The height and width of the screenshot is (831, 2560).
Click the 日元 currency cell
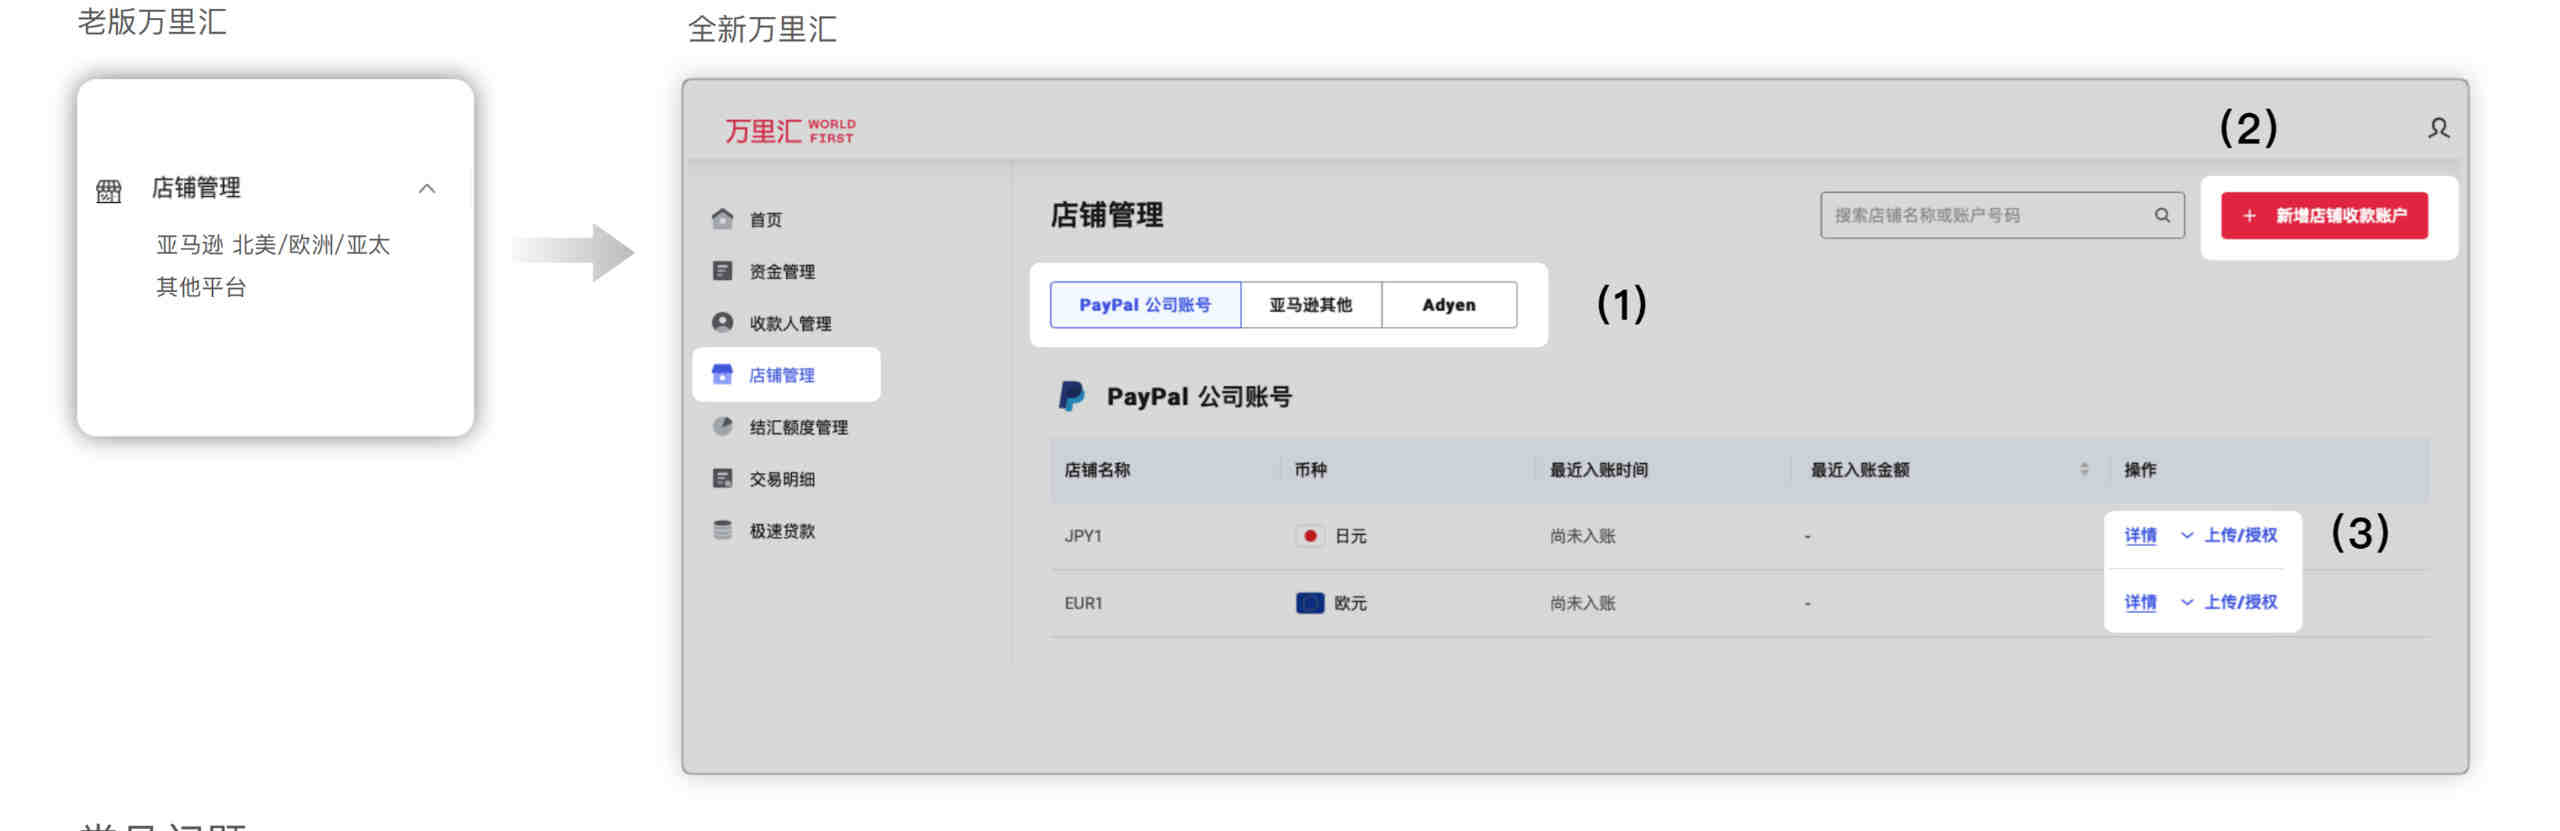(1351, 536)
